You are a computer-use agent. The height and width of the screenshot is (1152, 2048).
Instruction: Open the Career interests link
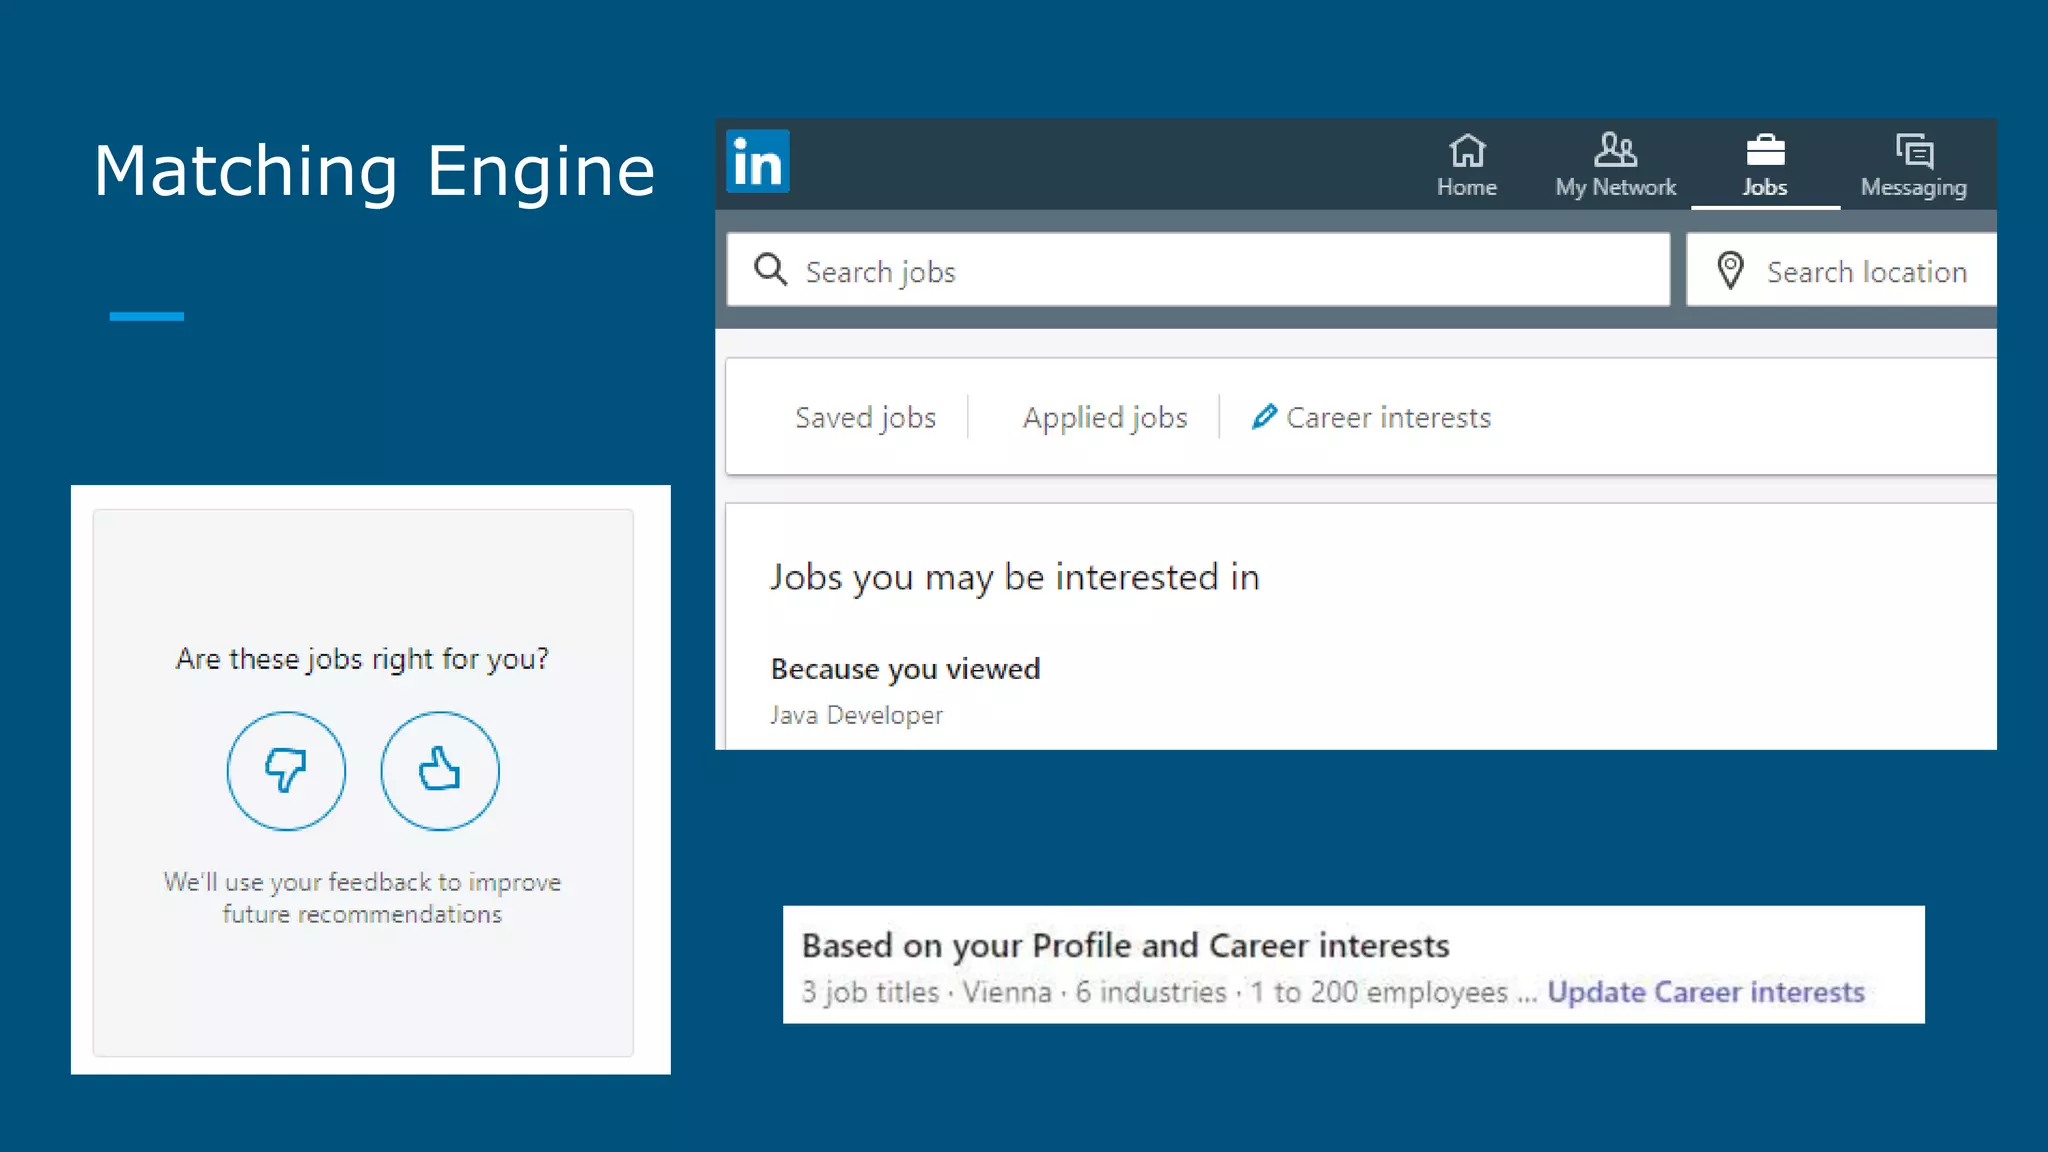pyautogui.click(x=1388, y=417)
